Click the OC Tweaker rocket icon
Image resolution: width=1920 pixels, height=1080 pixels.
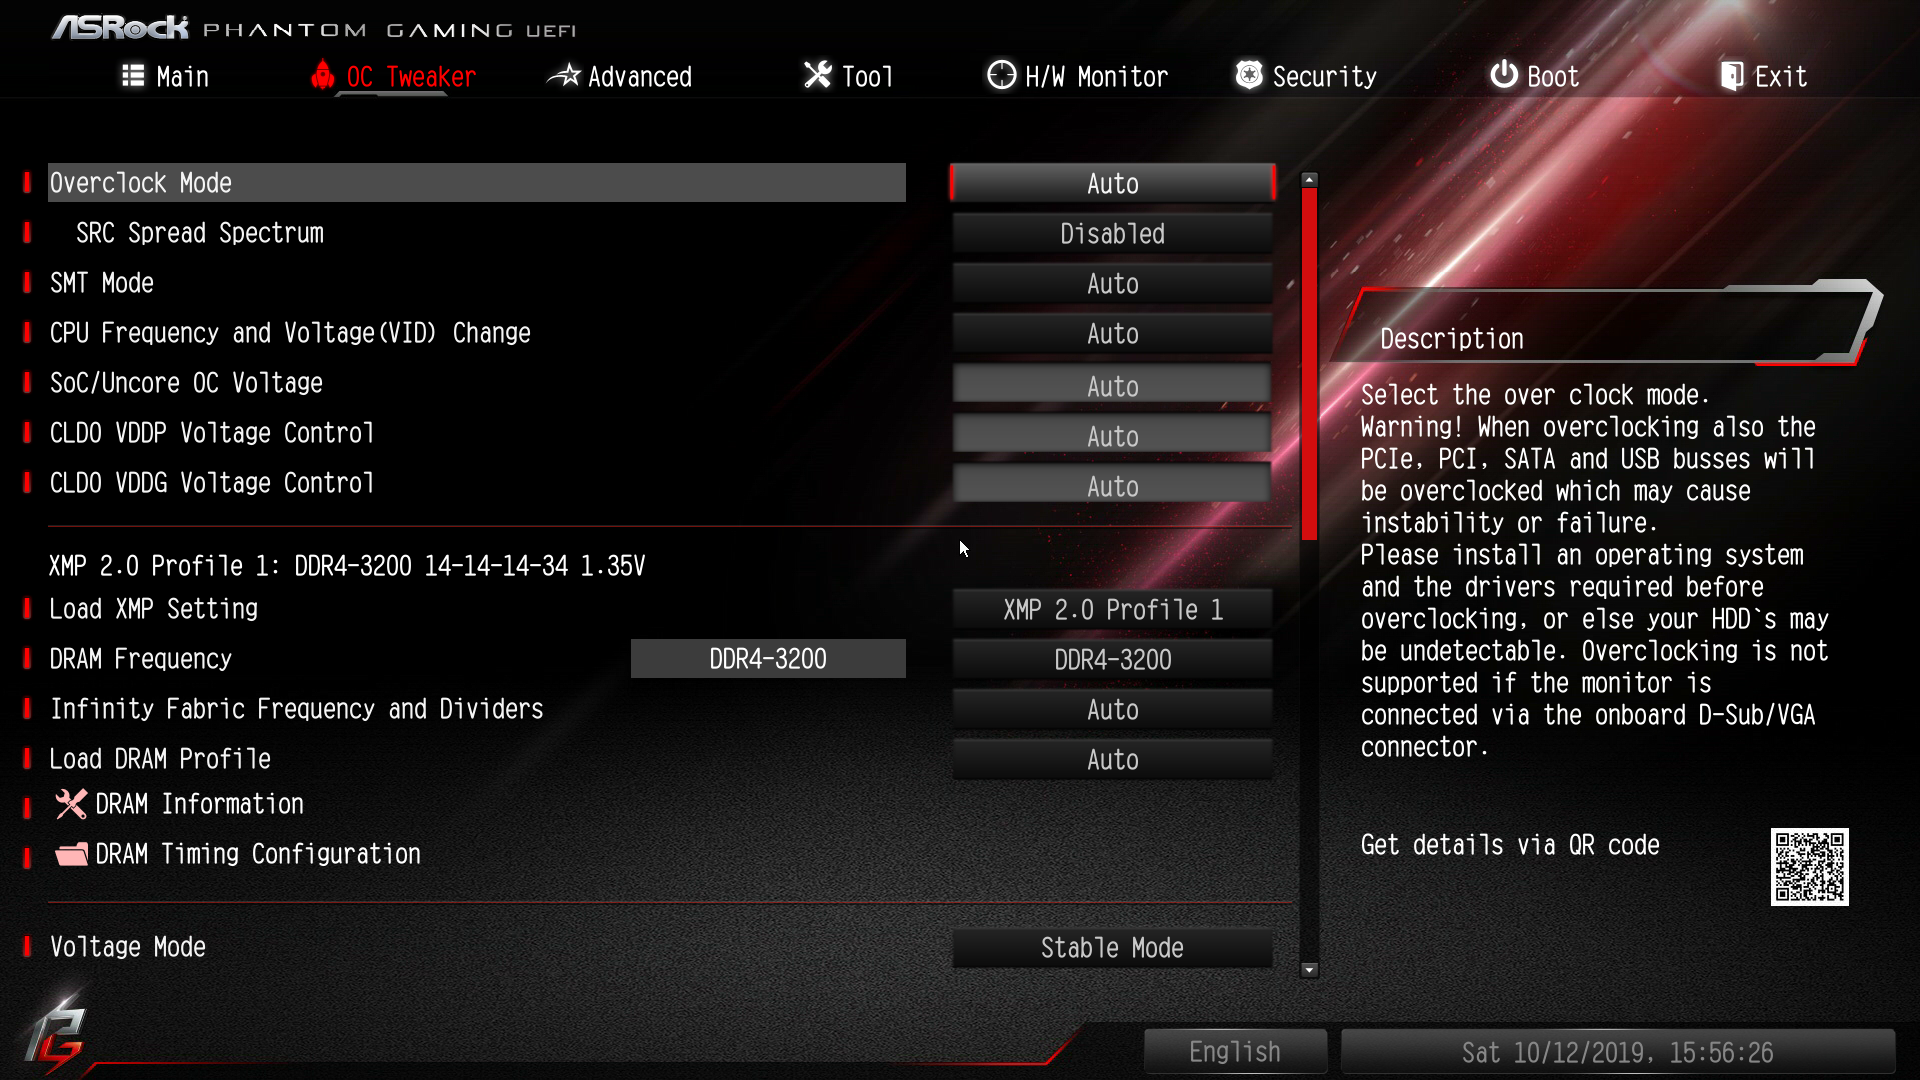[322, 75]
